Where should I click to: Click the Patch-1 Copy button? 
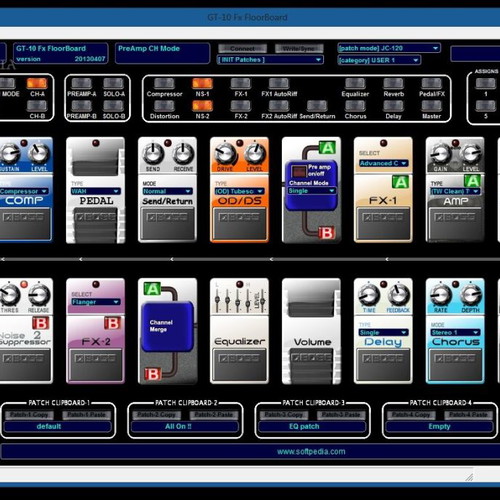tap(29, 415)
